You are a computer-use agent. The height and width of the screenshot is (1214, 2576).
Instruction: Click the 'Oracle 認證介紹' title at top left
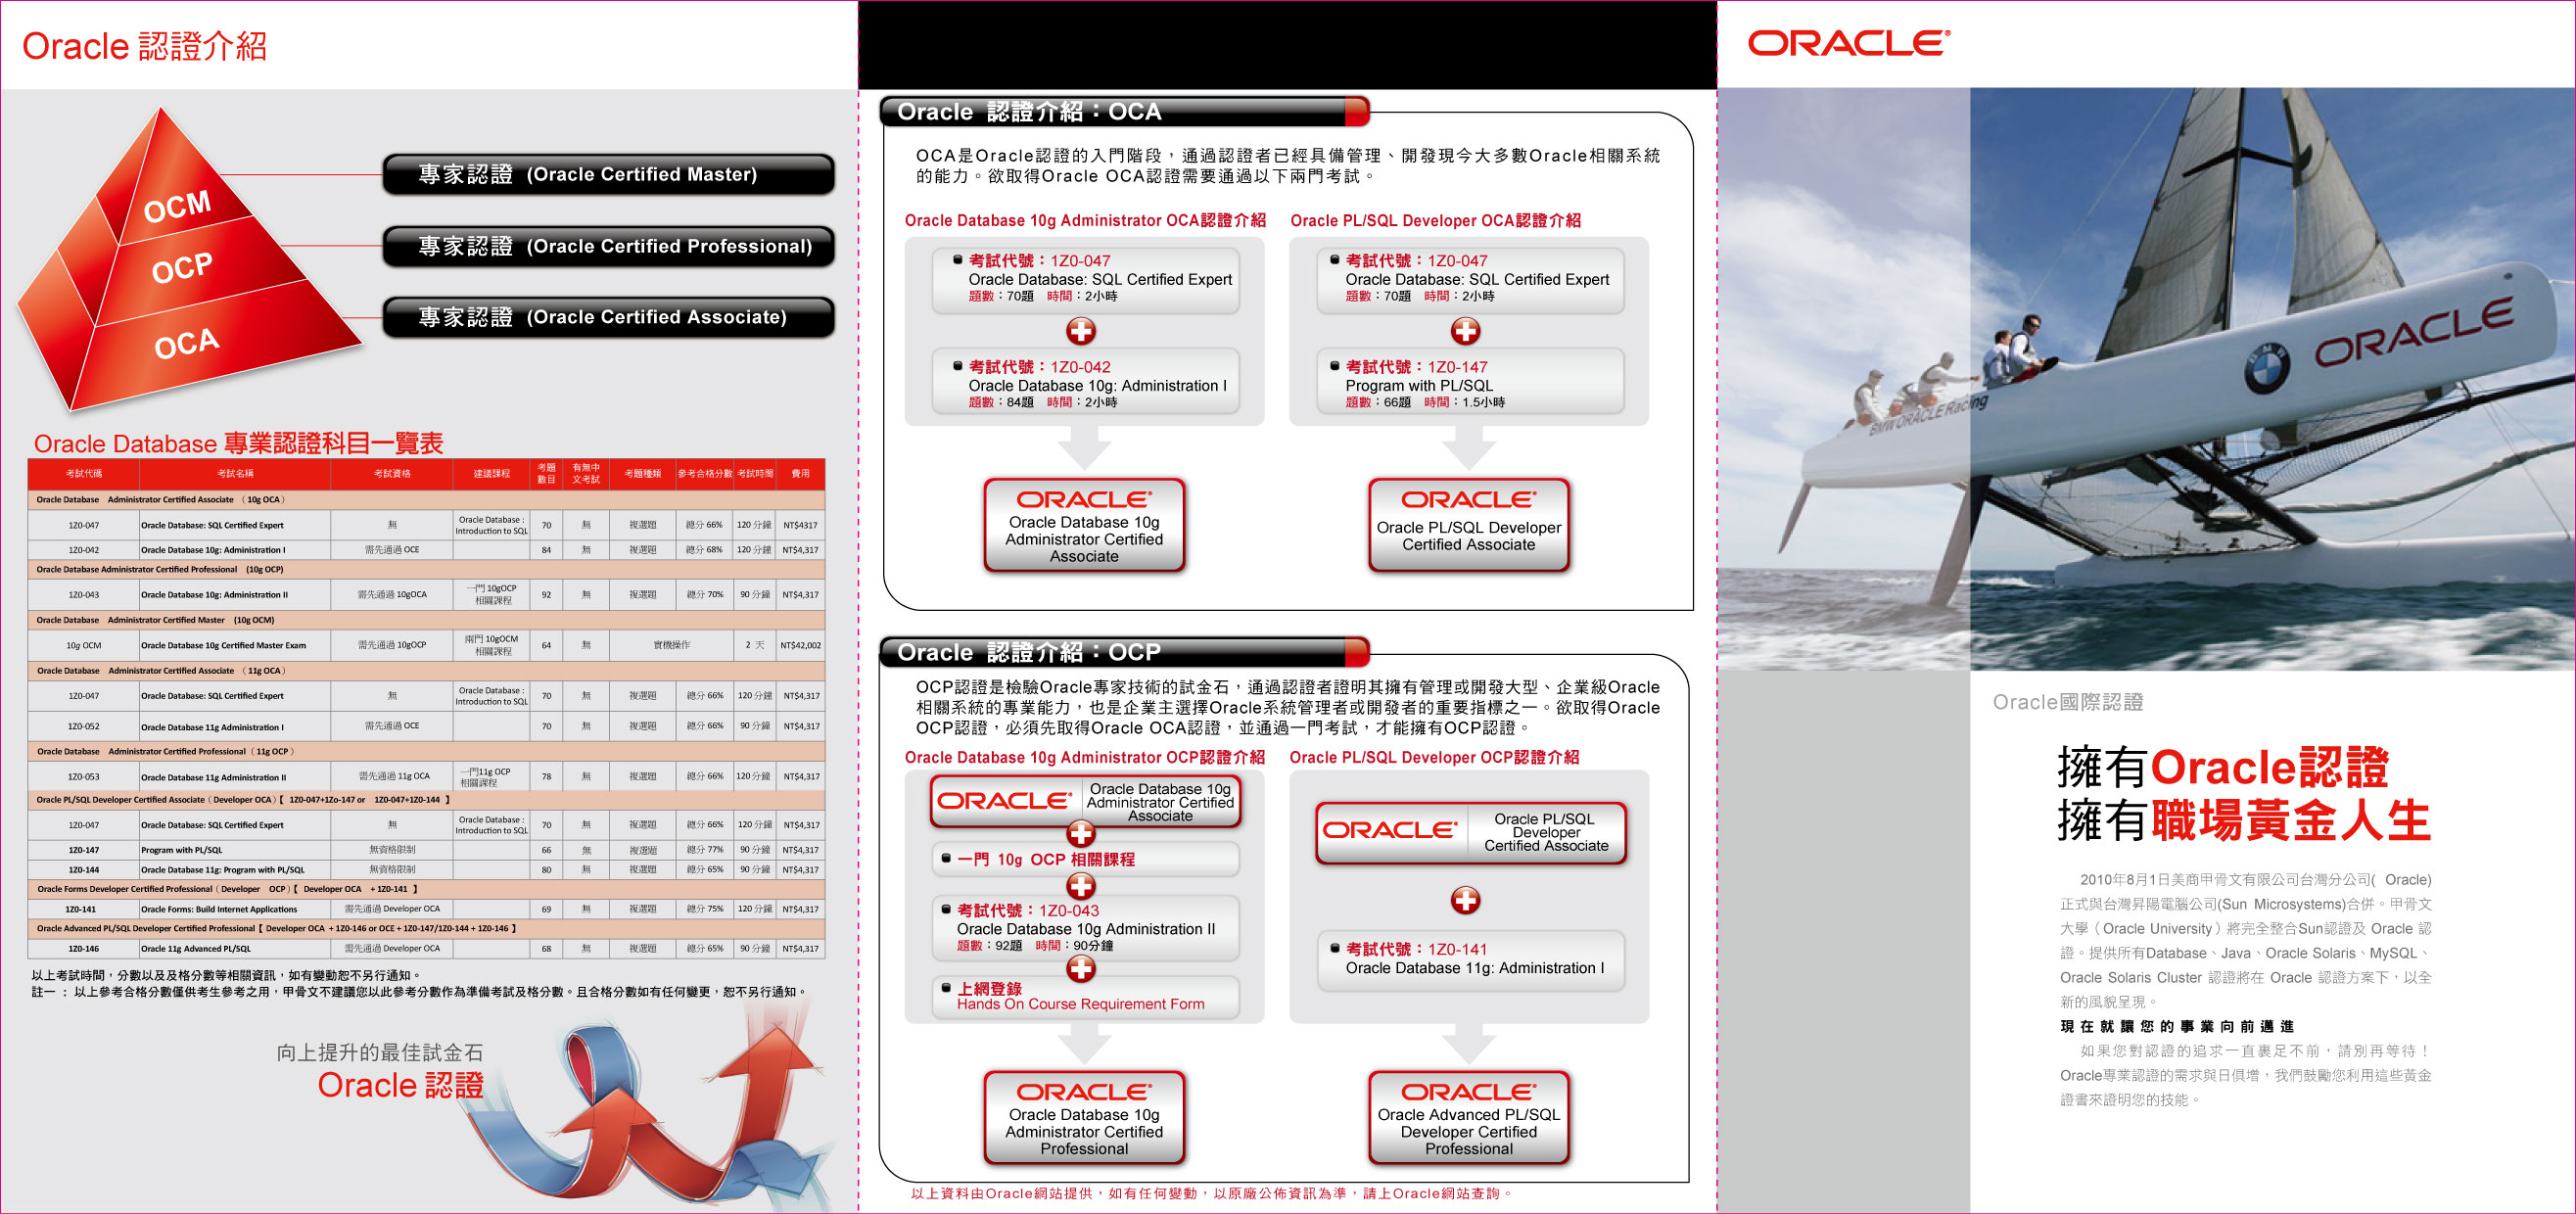point(144,46)
